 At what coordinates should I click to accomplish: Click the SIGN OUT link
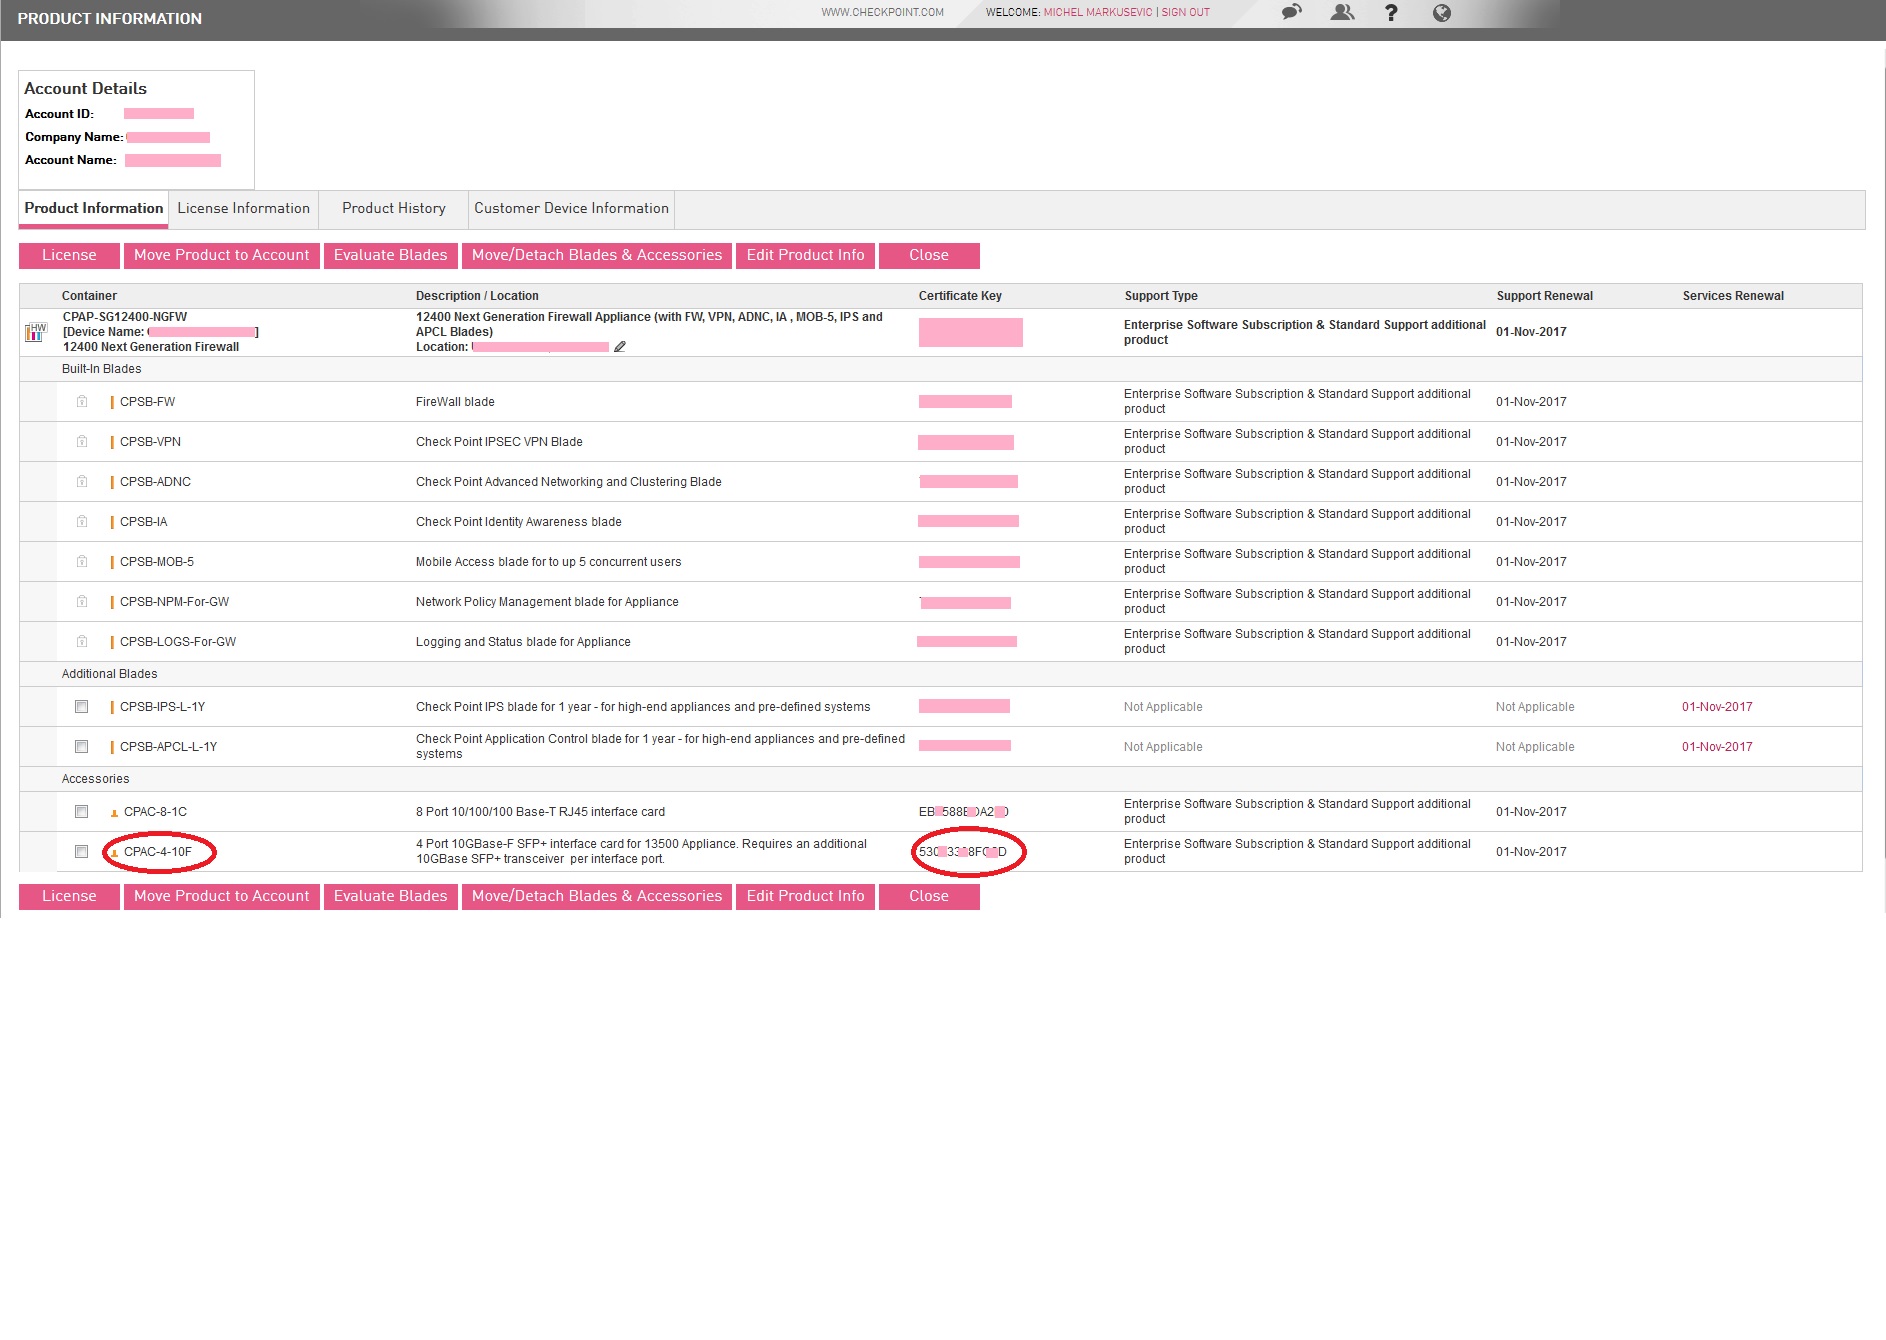pyautogui.click(x=1186, y=13)
